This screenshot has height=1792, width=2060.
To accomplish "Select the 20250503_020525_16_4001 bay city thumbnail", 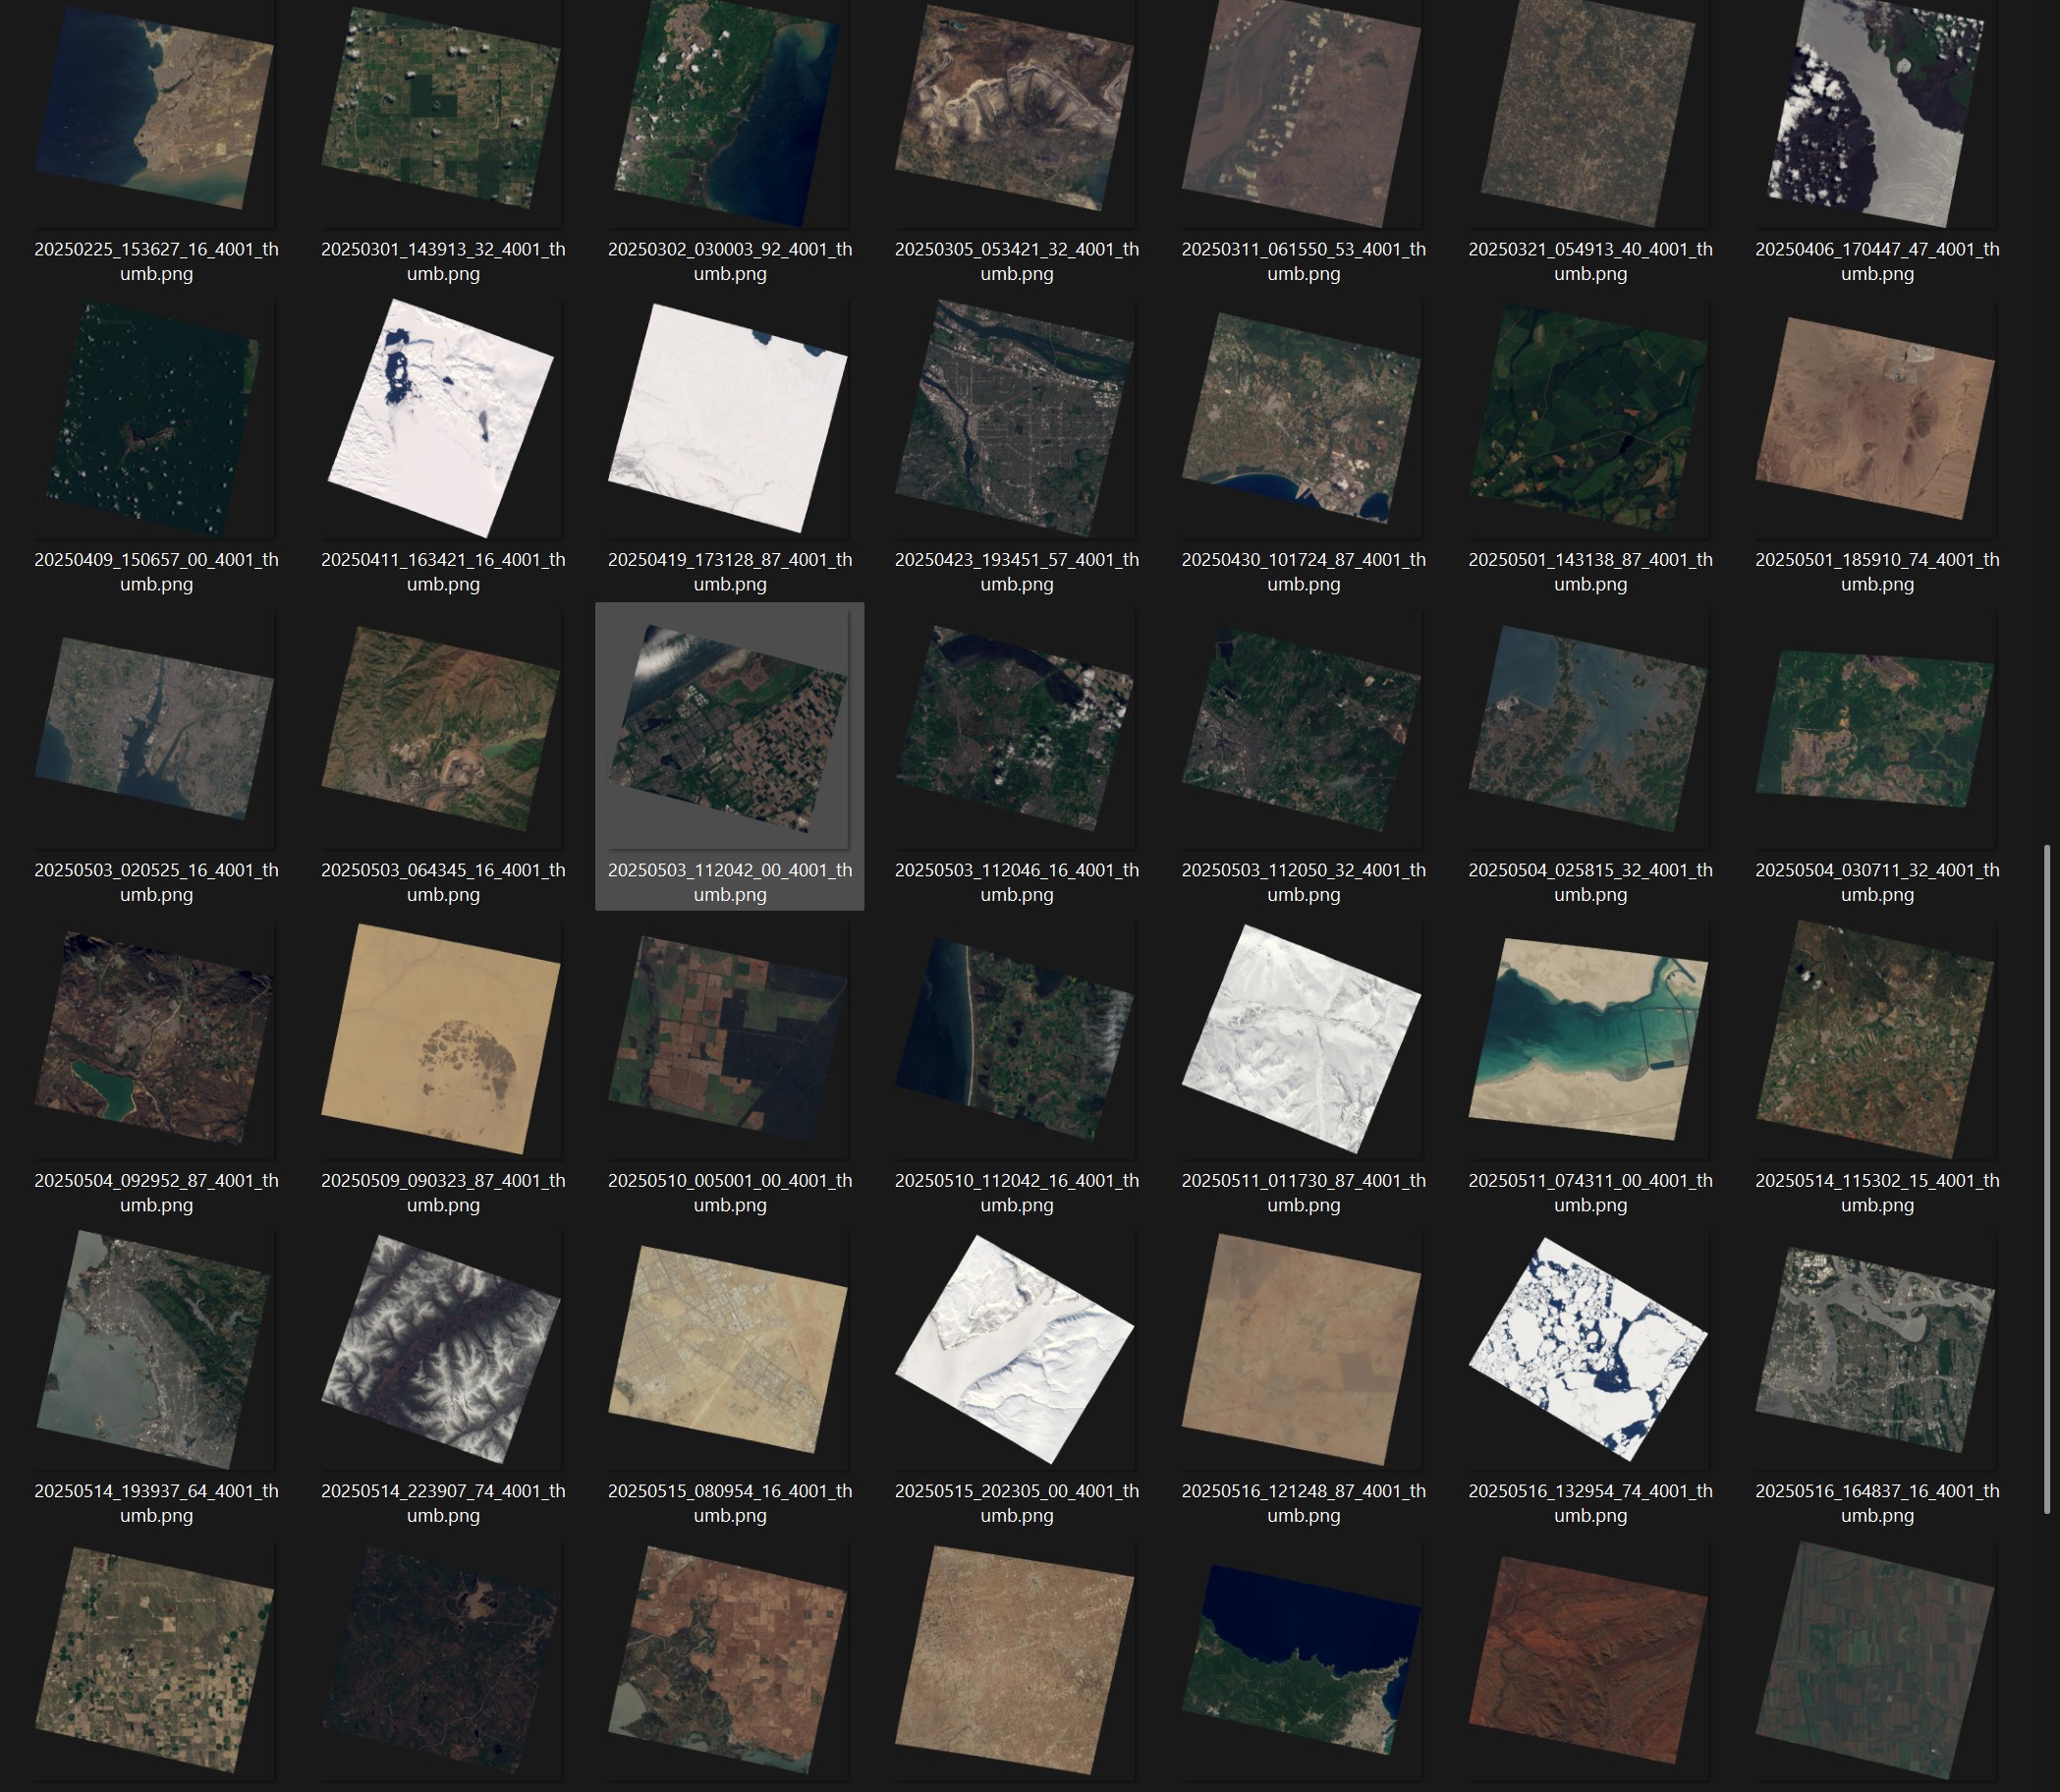I will tap(155, 729).
